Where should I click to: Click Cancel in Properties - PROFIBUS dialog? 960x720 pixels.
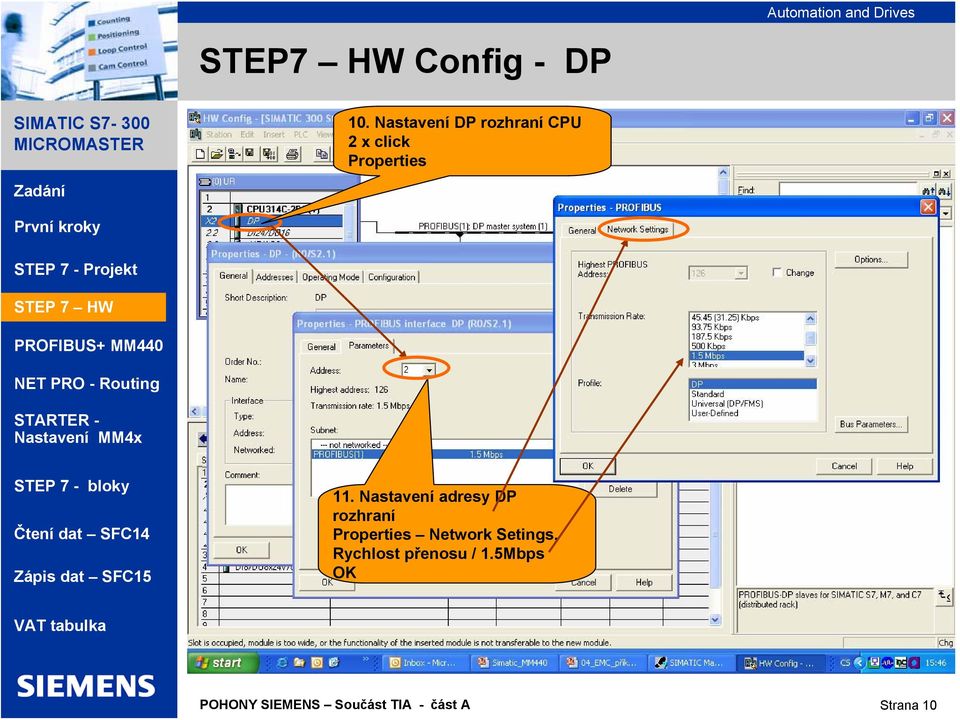pos(844,466)
